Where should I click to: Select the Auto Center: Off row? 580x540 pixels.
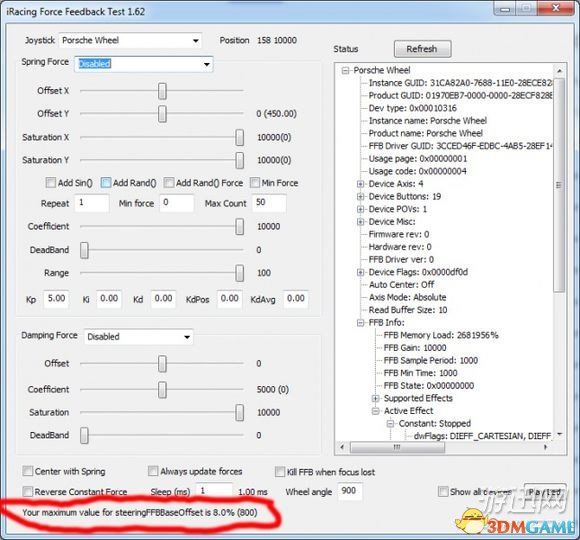click(401, 285)
